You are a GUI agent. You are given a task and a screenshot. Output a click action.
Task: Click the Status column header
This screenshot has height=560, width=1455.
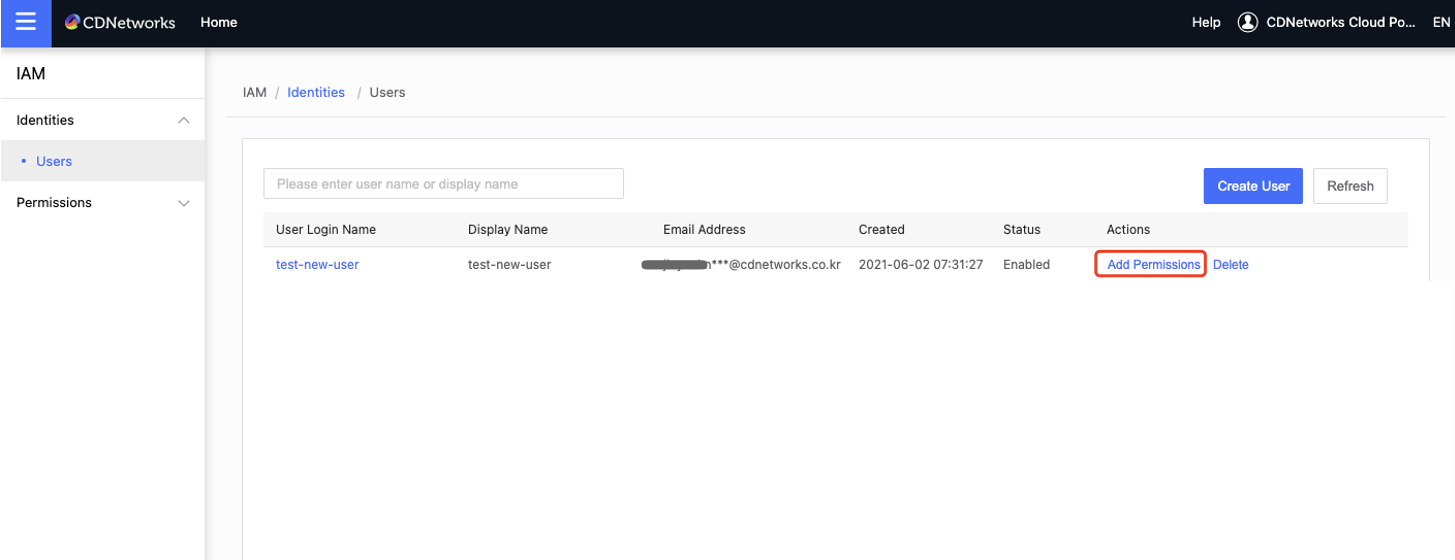coord(1021,229)
